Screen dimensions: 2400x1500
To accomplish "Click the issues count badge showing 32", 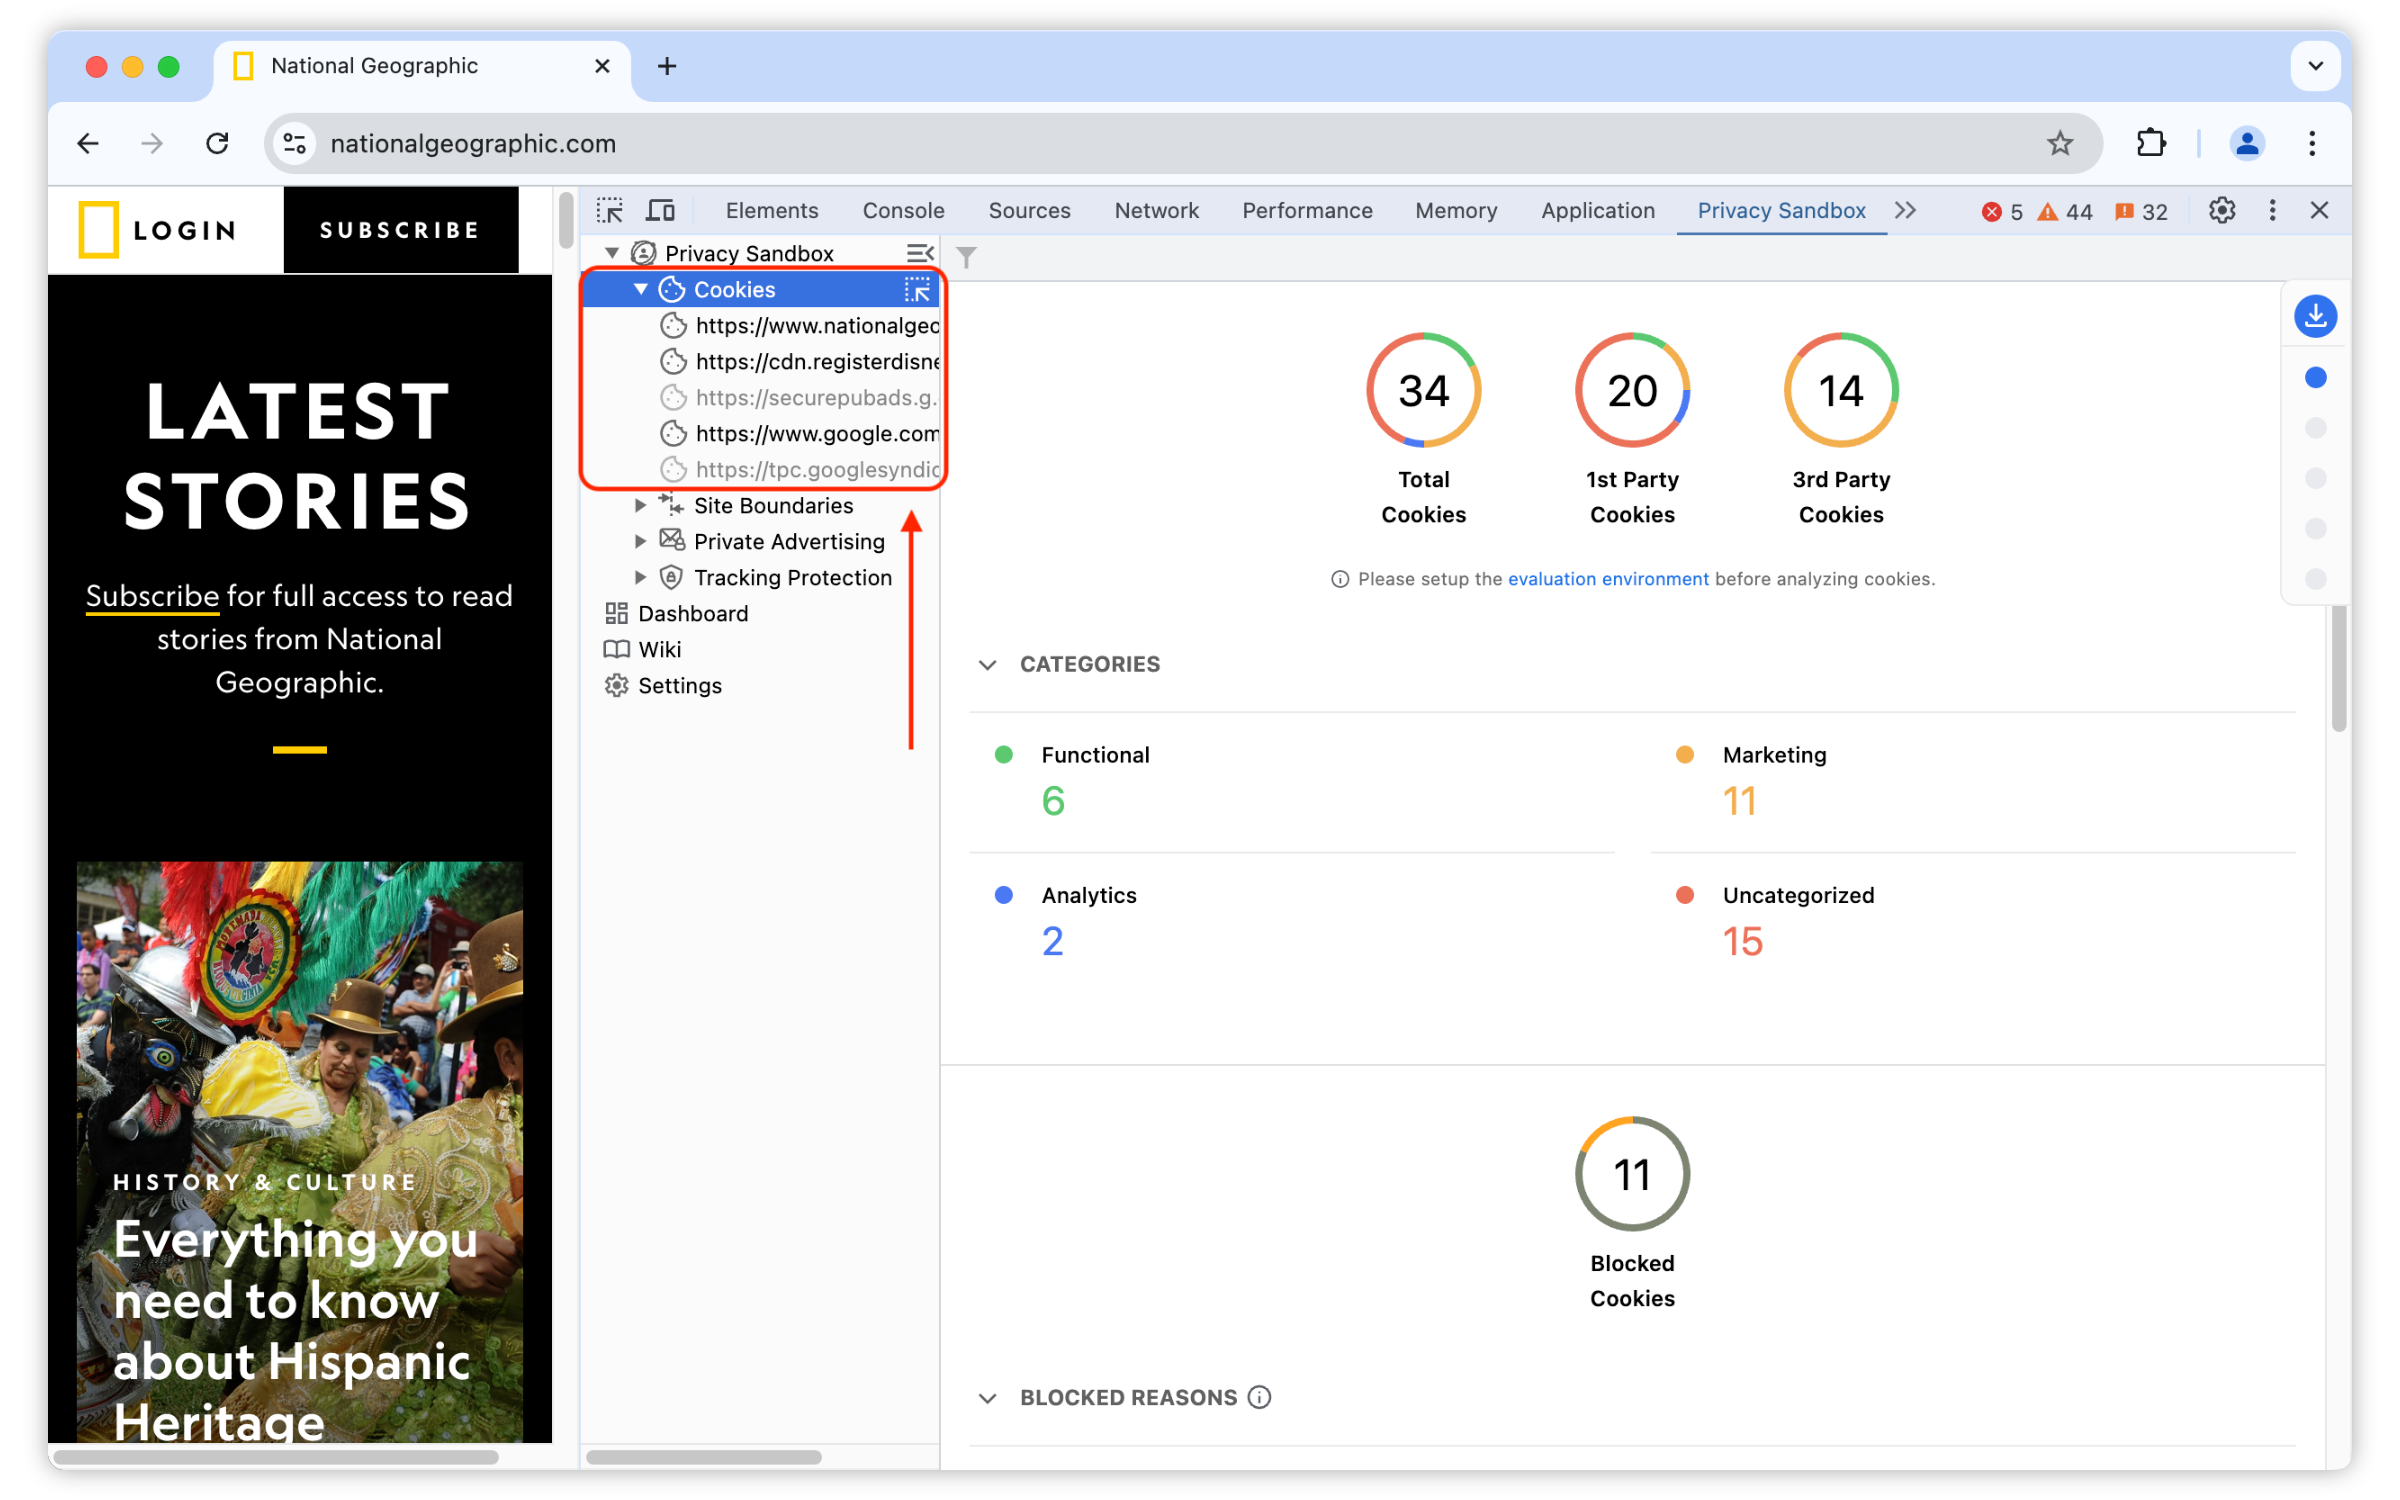I will coord(2141,212).
